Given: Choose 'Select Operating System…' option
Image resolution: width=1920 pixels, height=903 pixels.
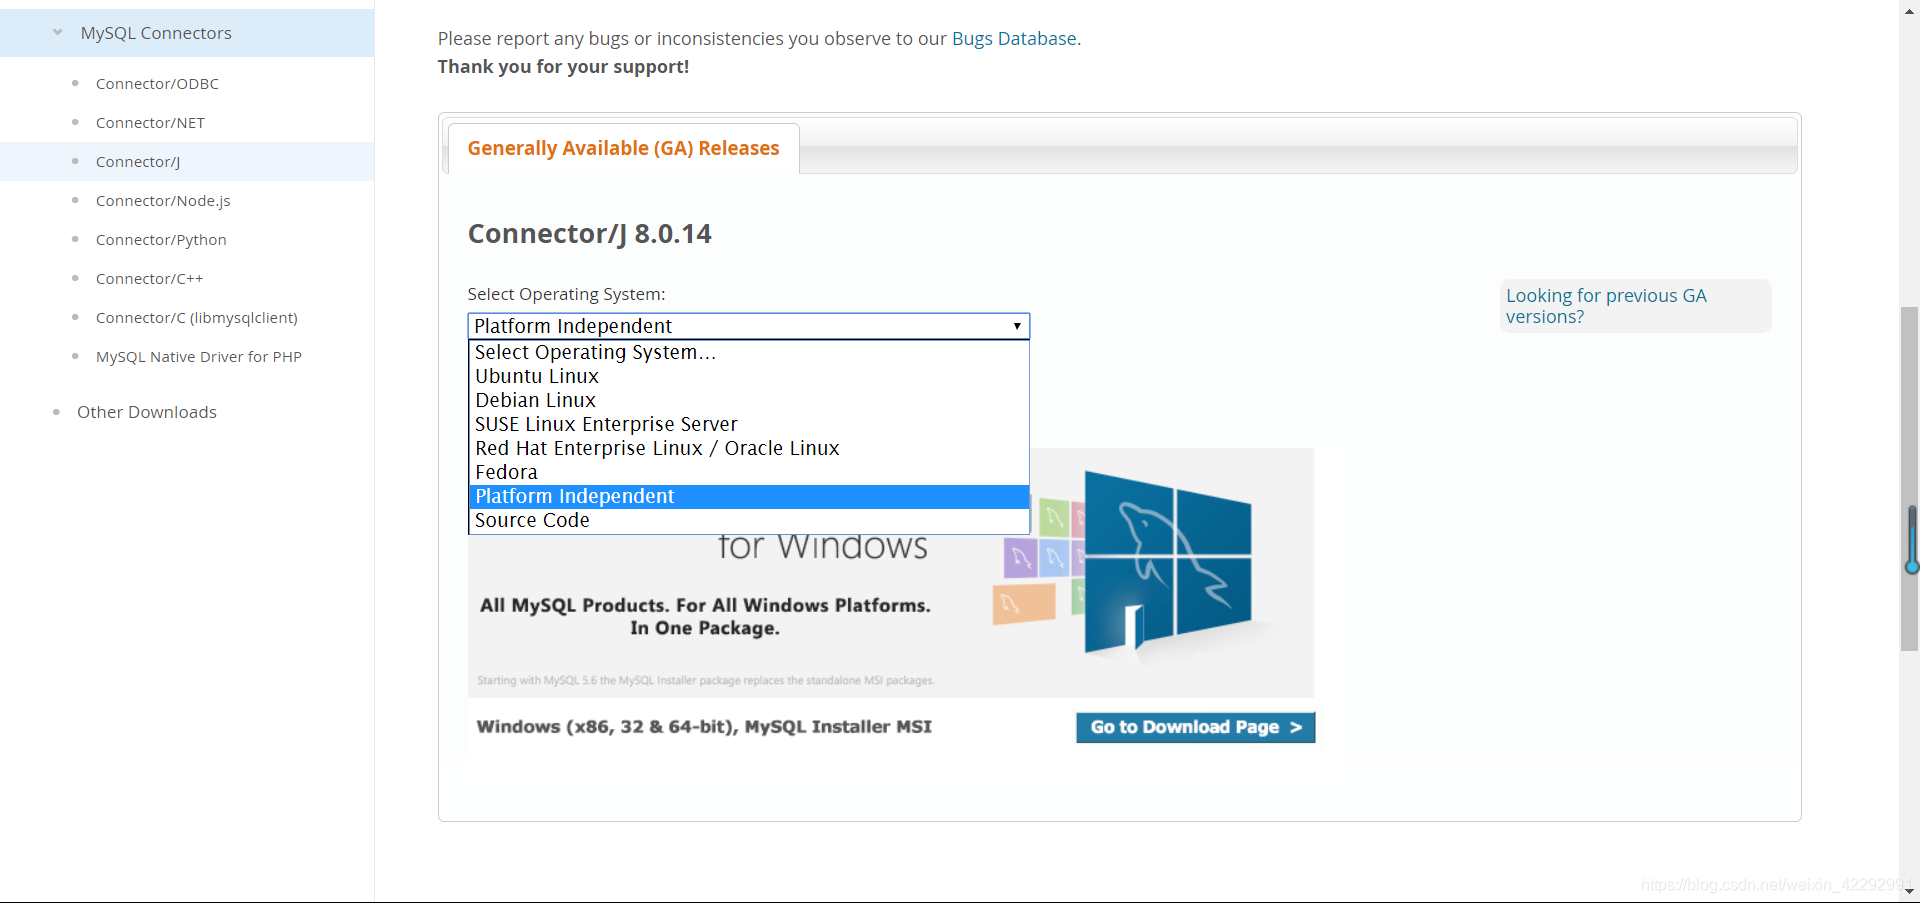Looking at the screenshot, I should click(749, 352).
